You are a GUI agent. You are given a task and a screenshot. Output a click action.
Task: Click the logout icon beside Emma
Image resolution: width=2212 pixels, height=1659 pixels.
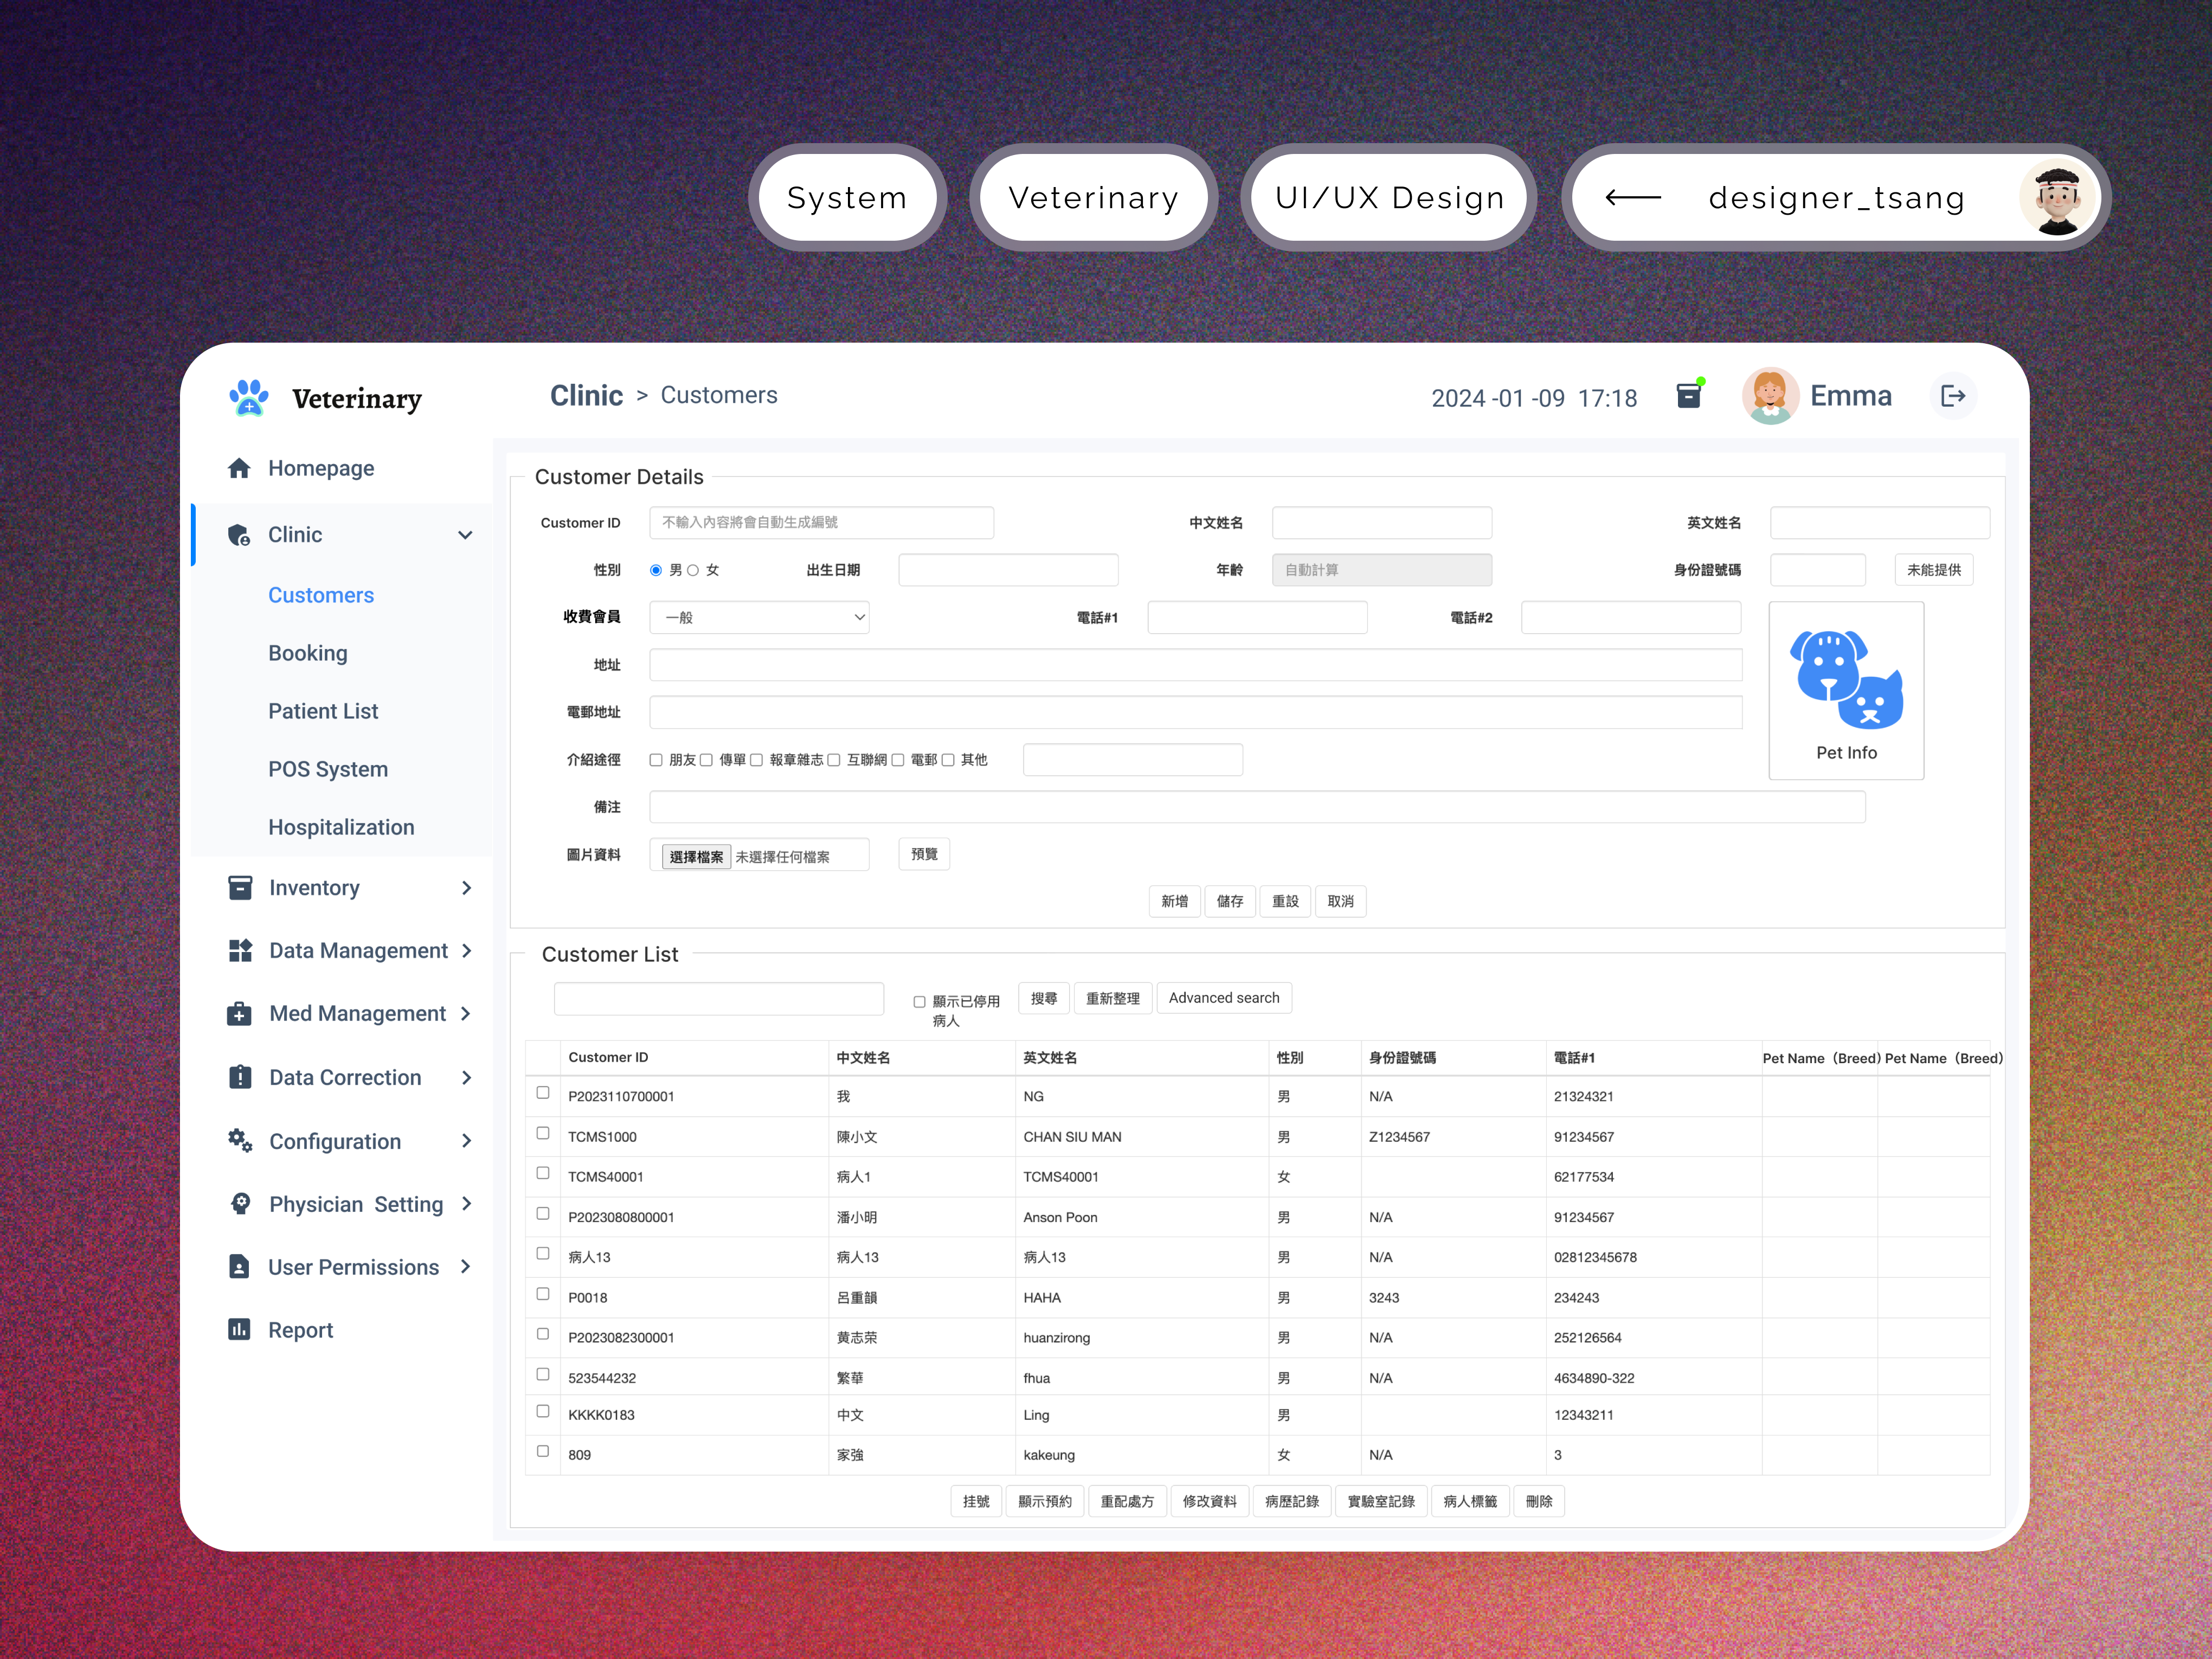[1952, 396]
